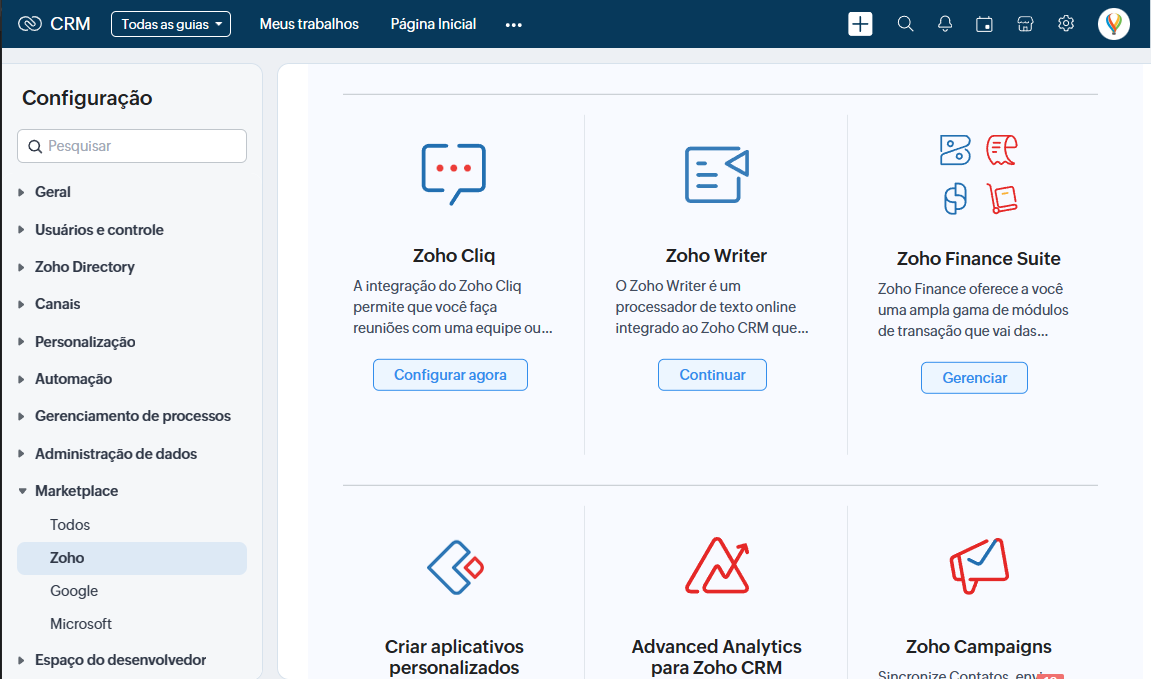Expand the Geral section
The image size is (1151, 679).
click(21, 192)
